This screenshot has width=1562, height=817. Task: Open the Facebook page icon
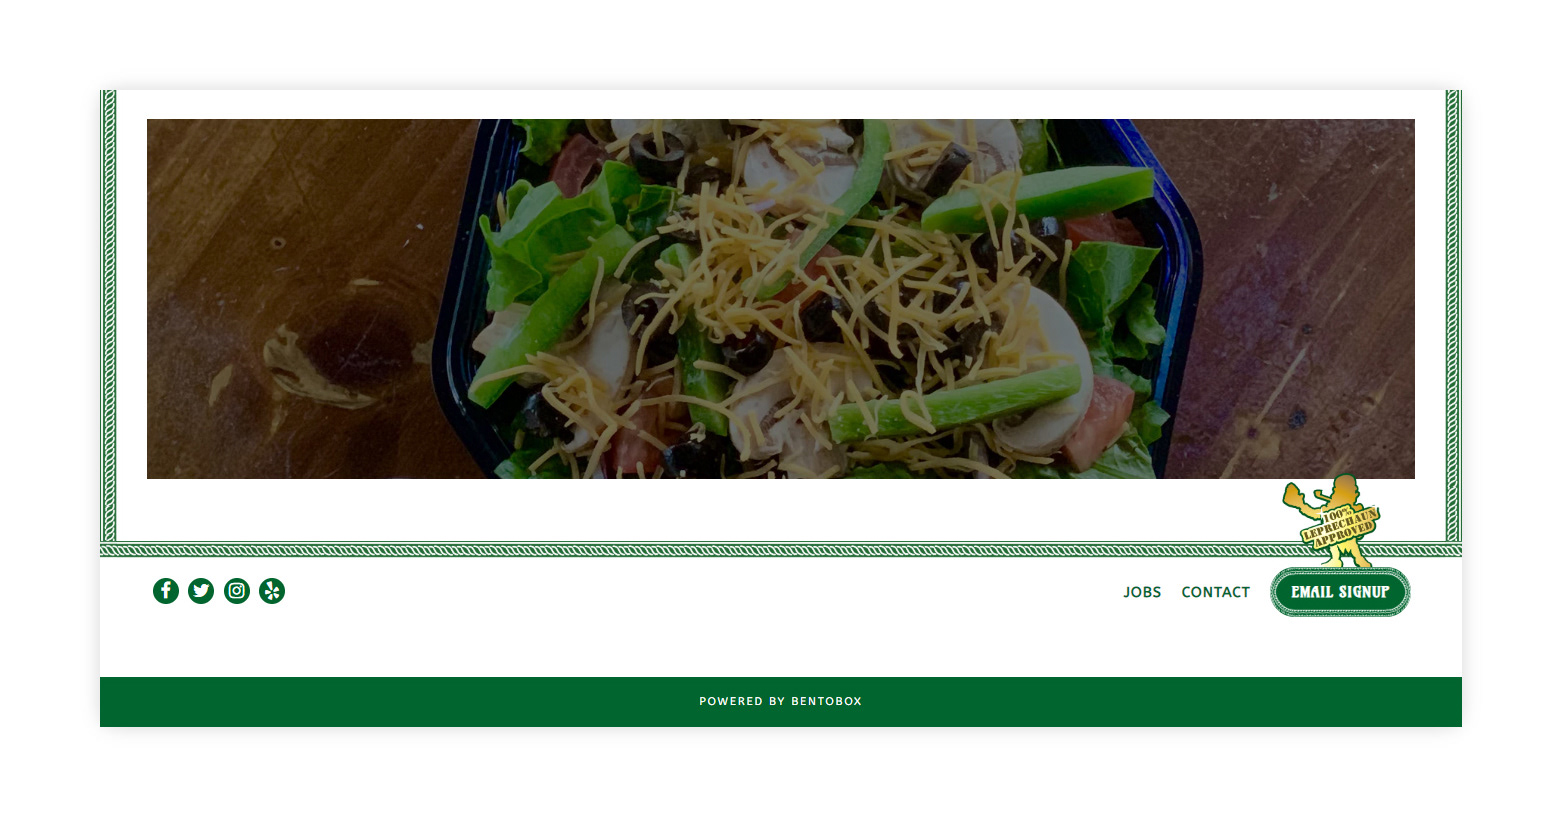(166, 591)
